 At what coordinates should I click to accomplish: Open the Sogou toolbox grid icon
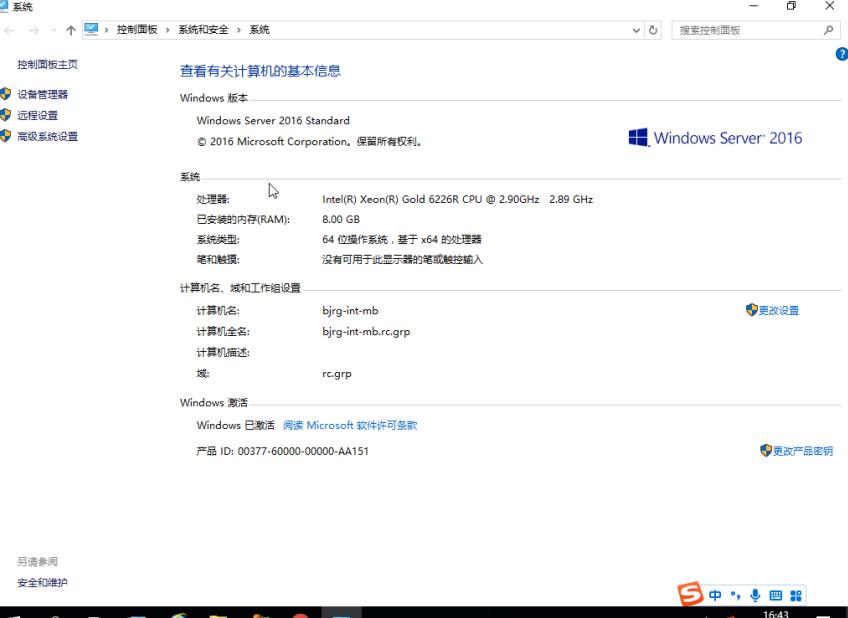tap(797, 594)
